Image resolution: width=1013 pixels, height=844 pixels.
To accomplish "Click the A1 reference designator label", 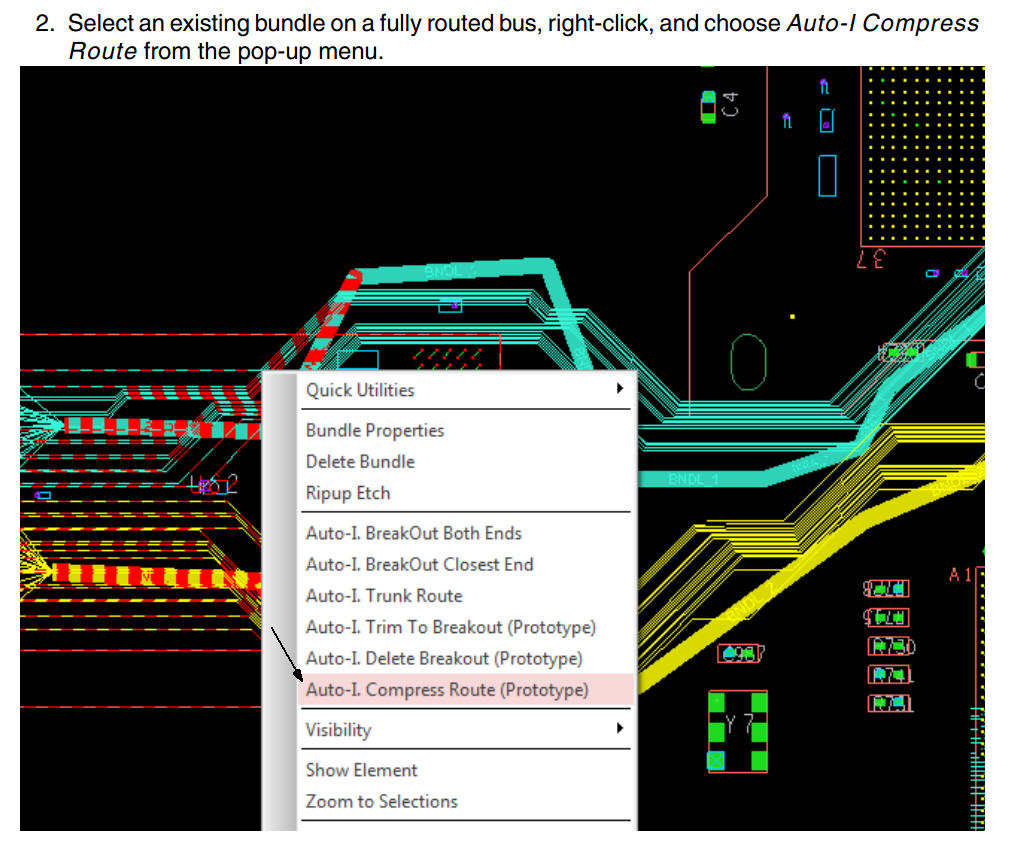I will click(x=960, y=575).
